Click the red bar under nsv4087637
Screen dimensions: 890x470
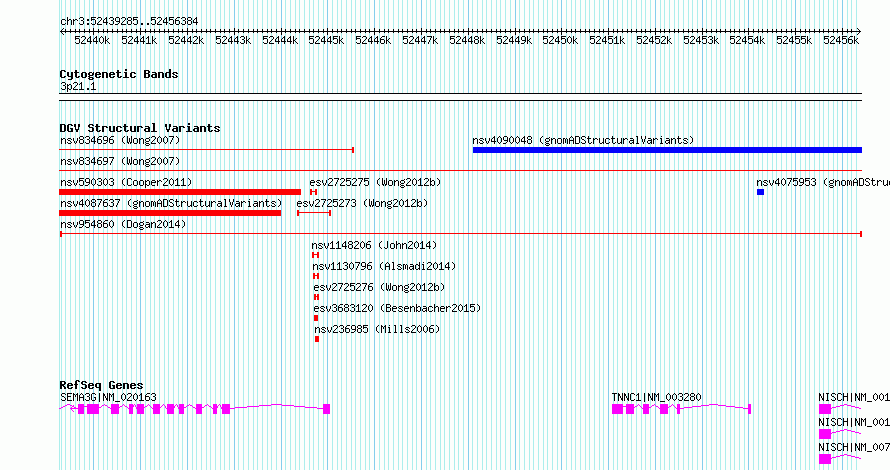coord(170,213)
